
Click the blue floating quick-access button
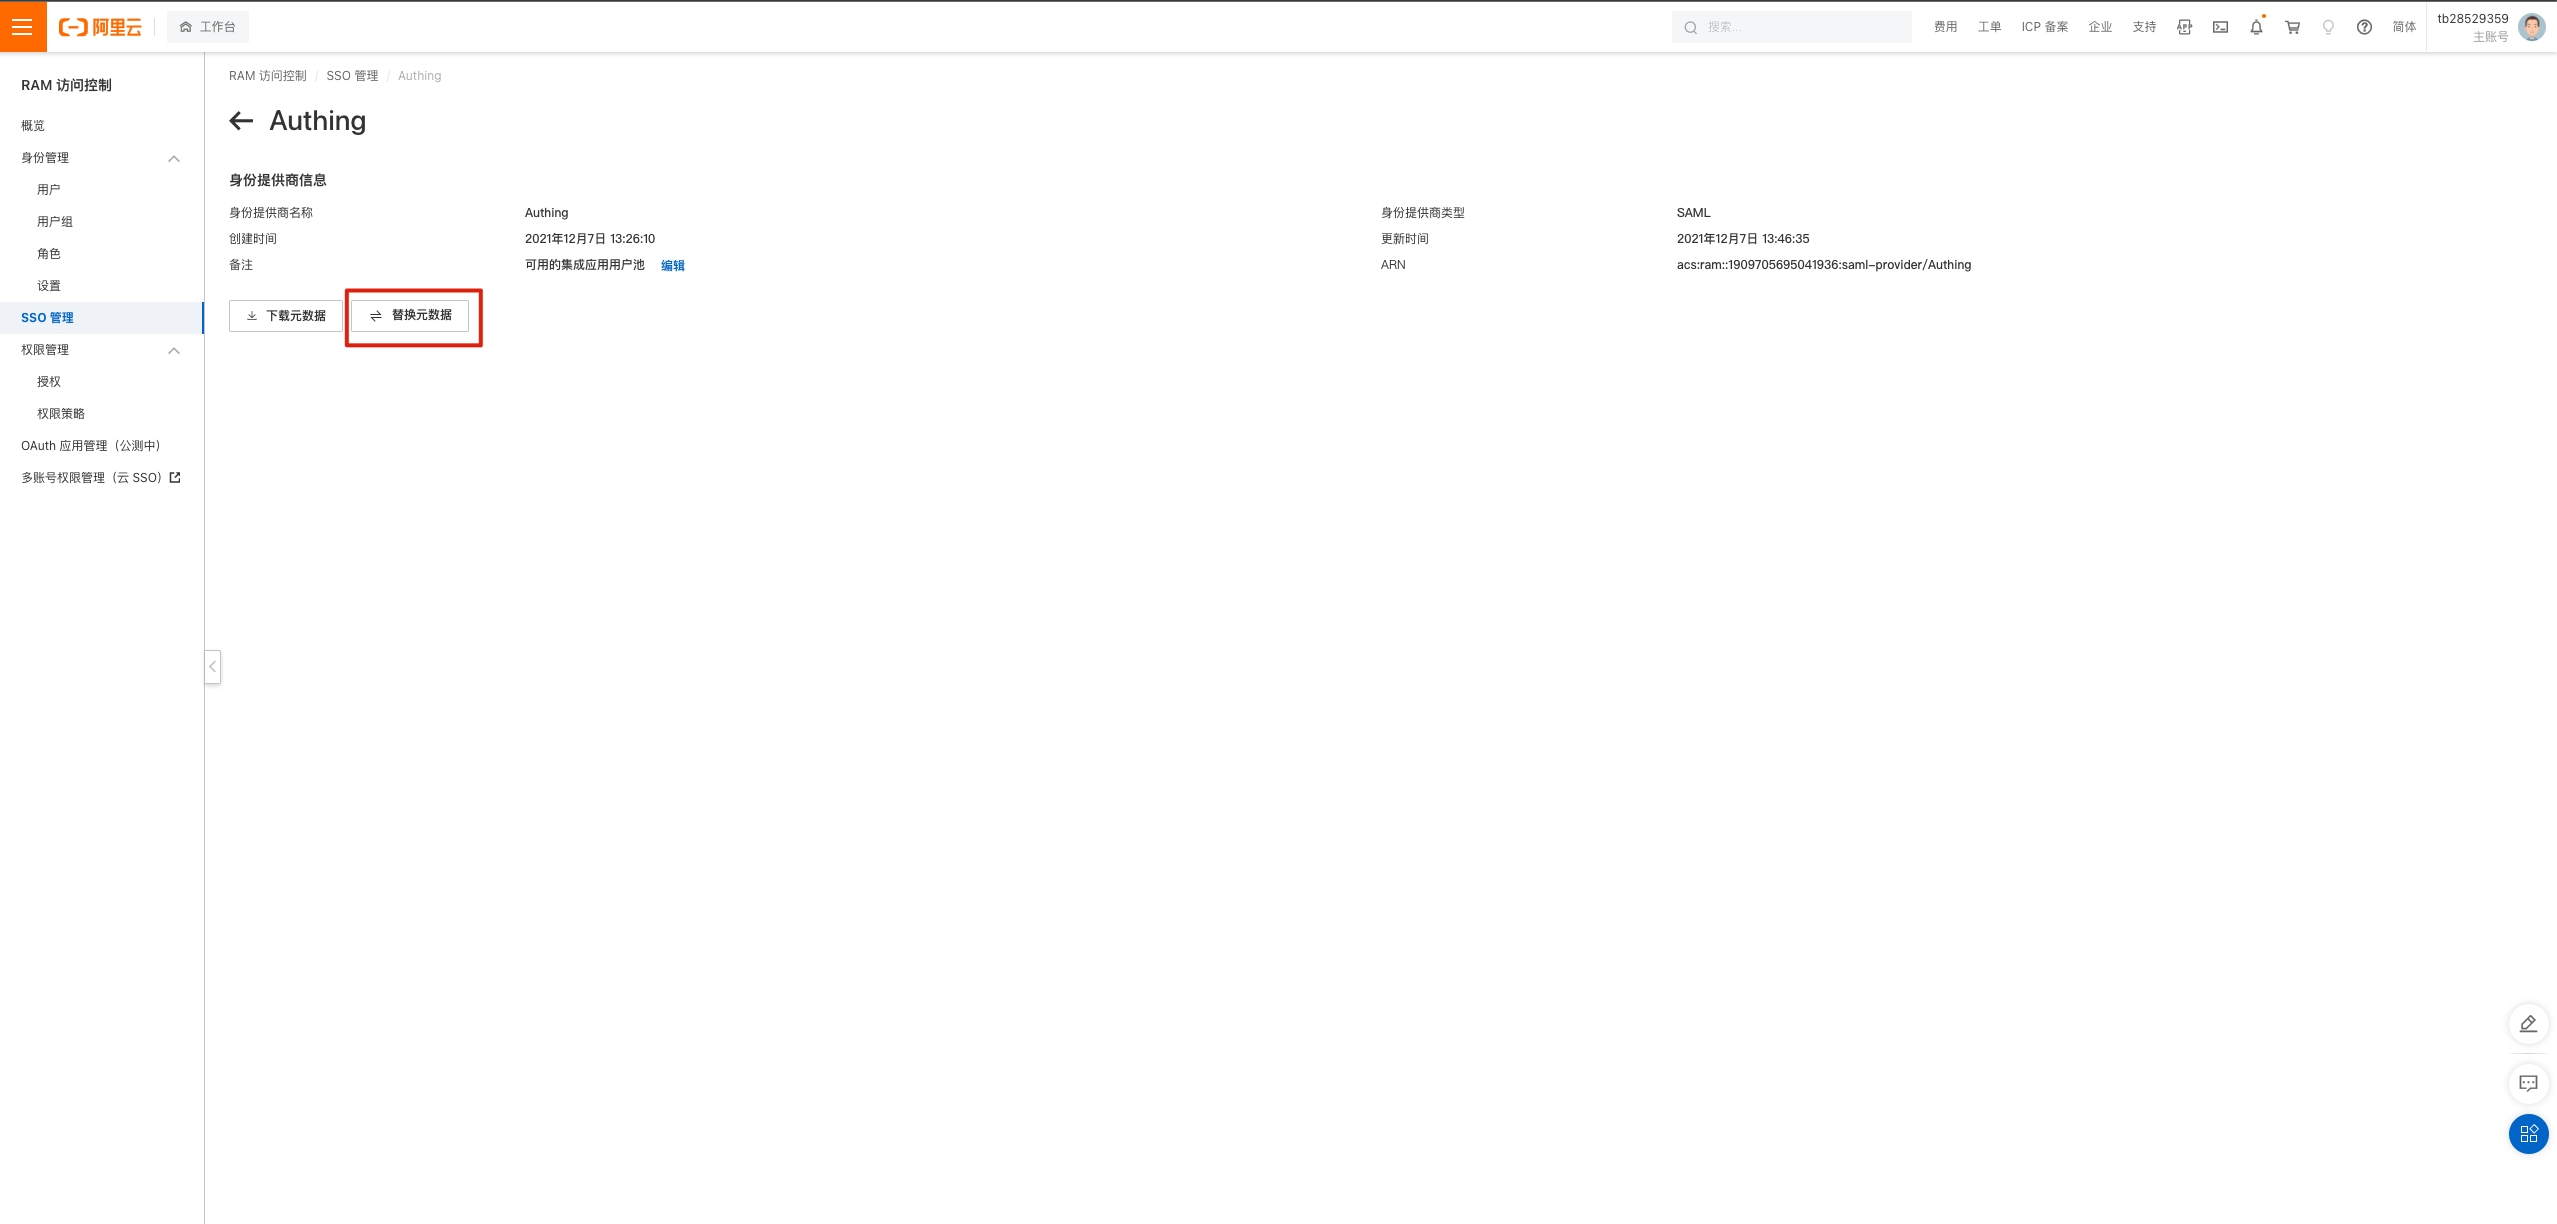pyautogui.click(x=2528, y=1134)
